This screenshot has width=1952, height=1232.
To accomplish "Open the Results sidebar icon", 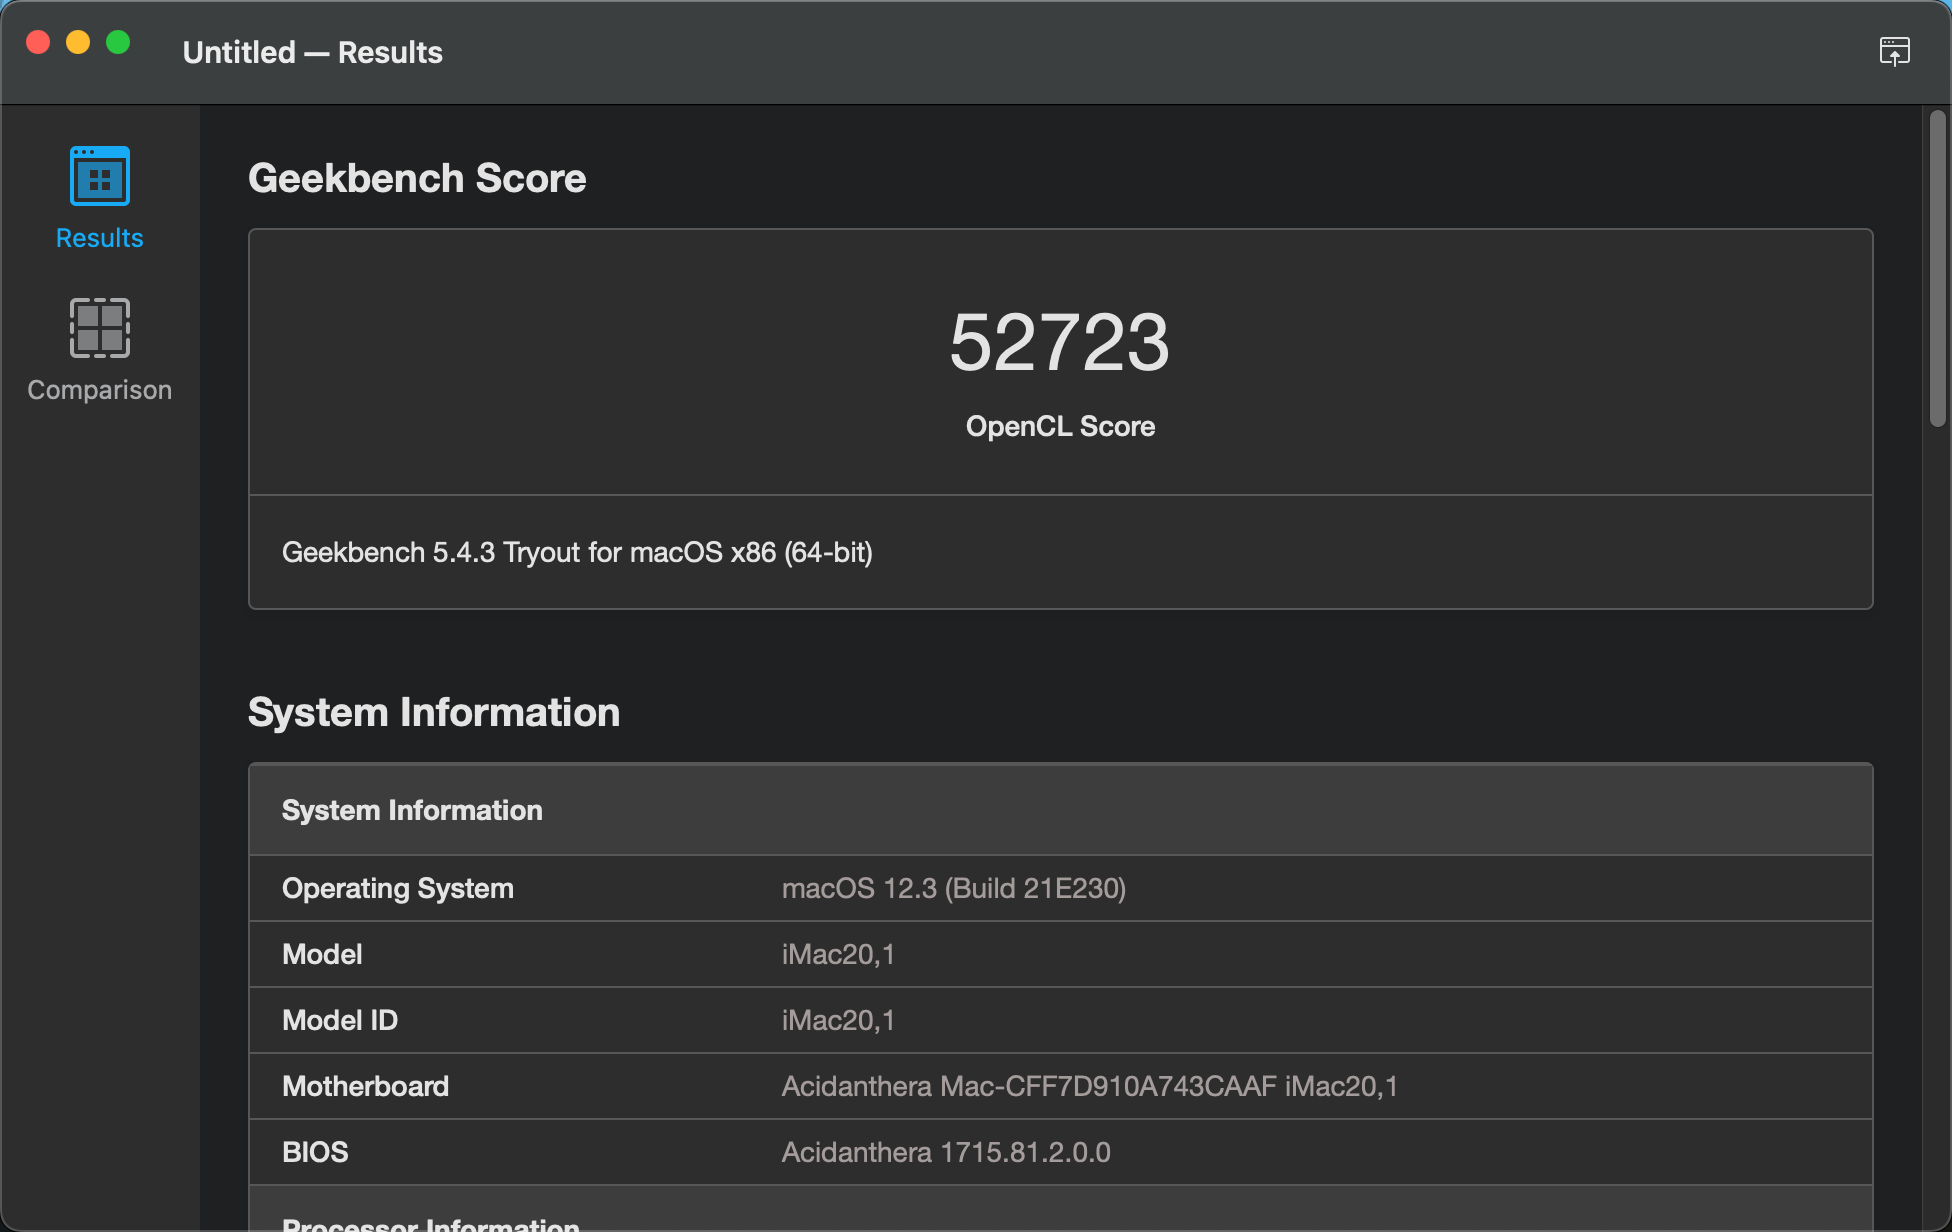I will 99,177.
